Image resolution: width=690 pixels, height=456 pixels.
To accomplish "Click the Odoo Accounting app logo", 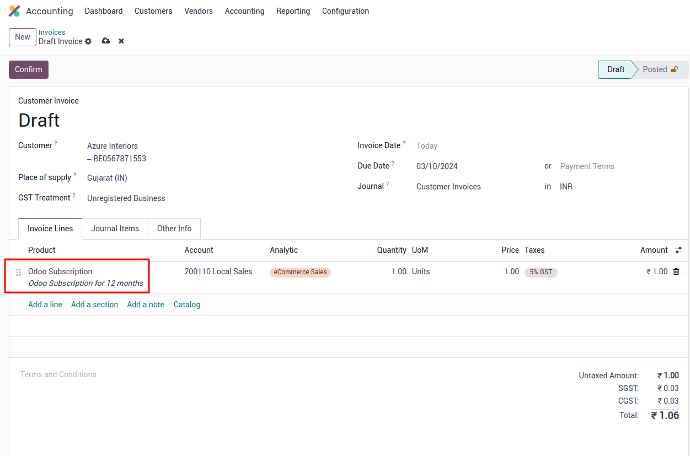I will [14, 11].
